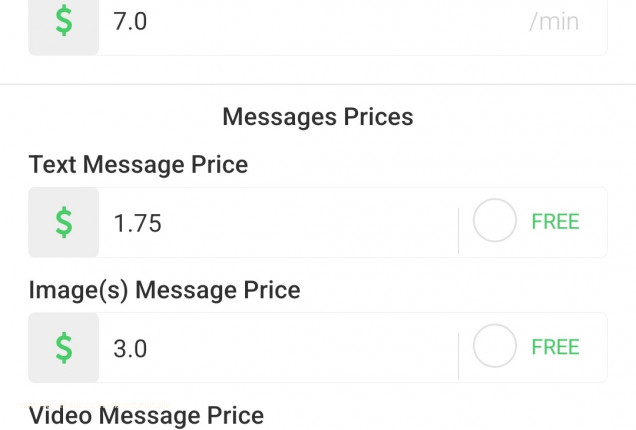Select the Video Message Price label
This screenshot has height=430, width=636.
pyautogui.click(x=146, y=415)
